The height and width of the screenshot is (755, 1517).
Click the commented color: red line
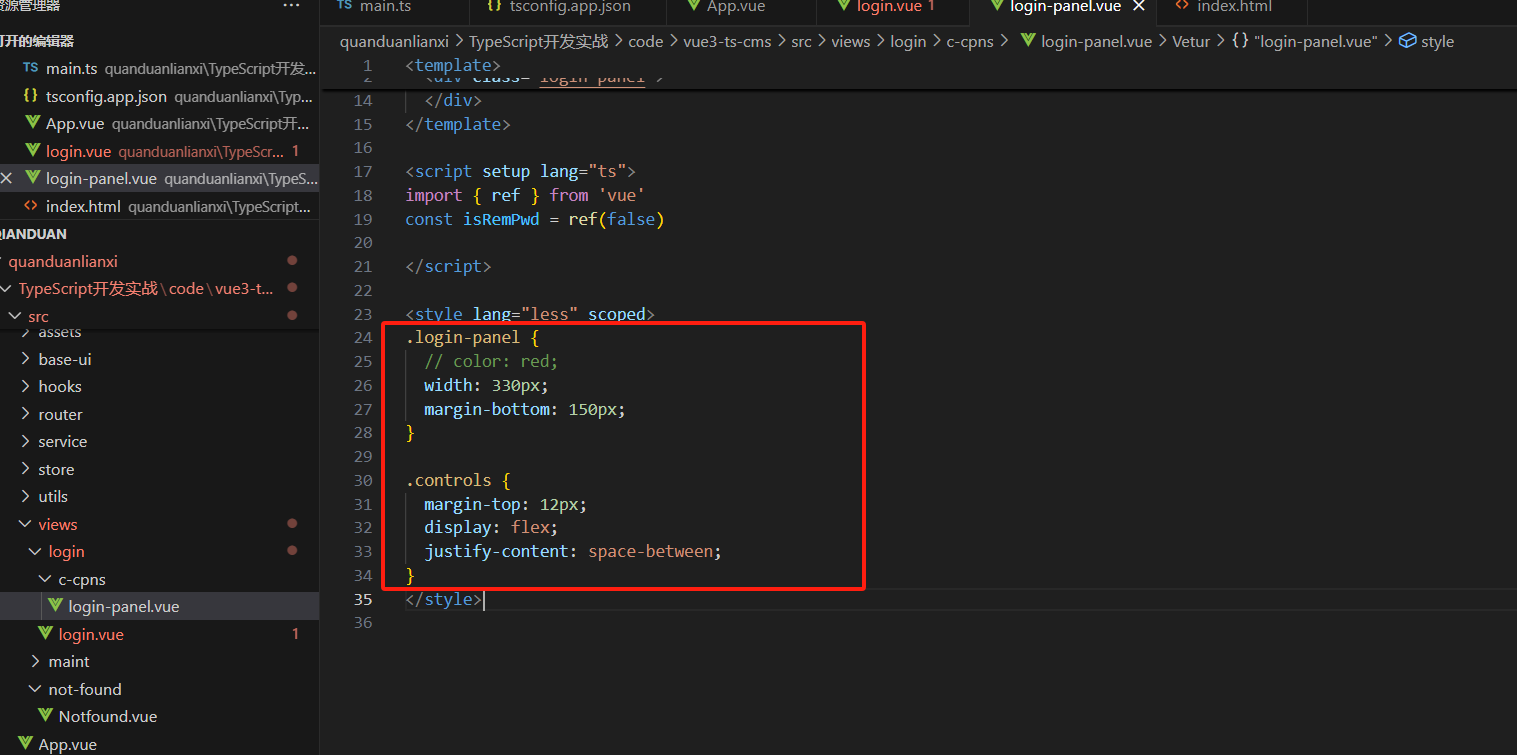click(490, 361)
